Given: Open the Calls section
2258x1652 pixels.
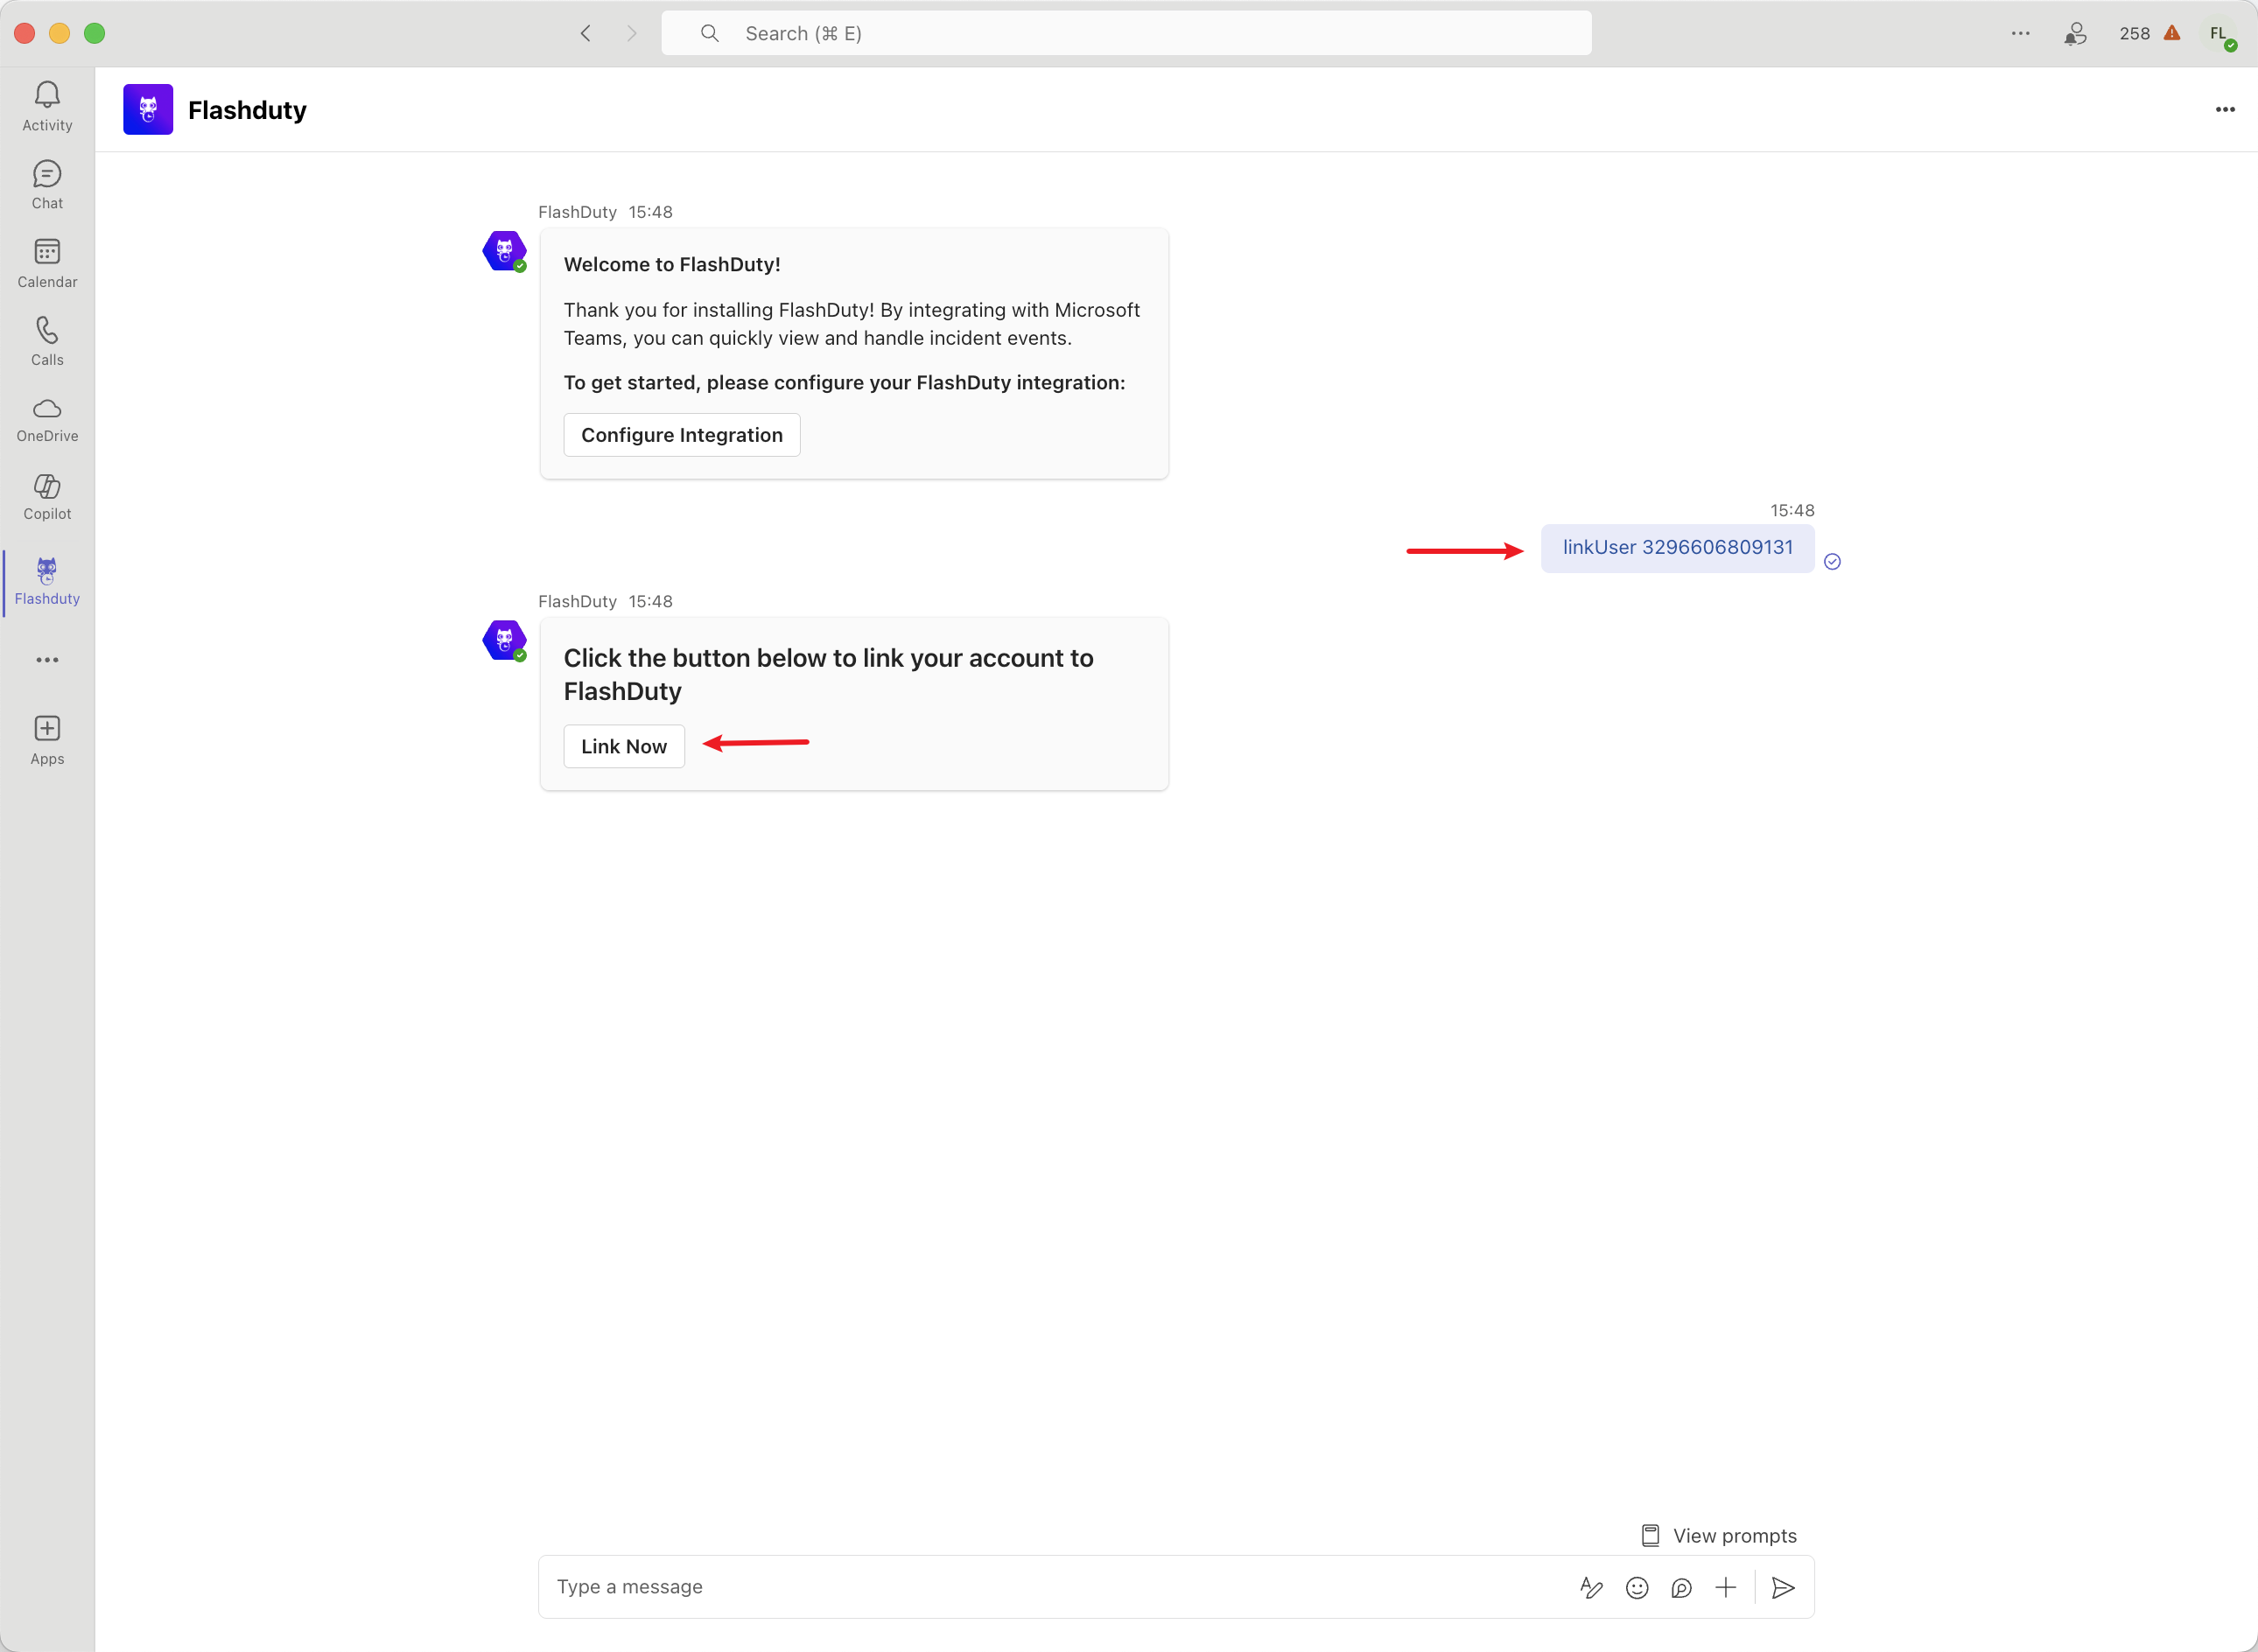Looking at the screenshot, I should tap(47, 341).
